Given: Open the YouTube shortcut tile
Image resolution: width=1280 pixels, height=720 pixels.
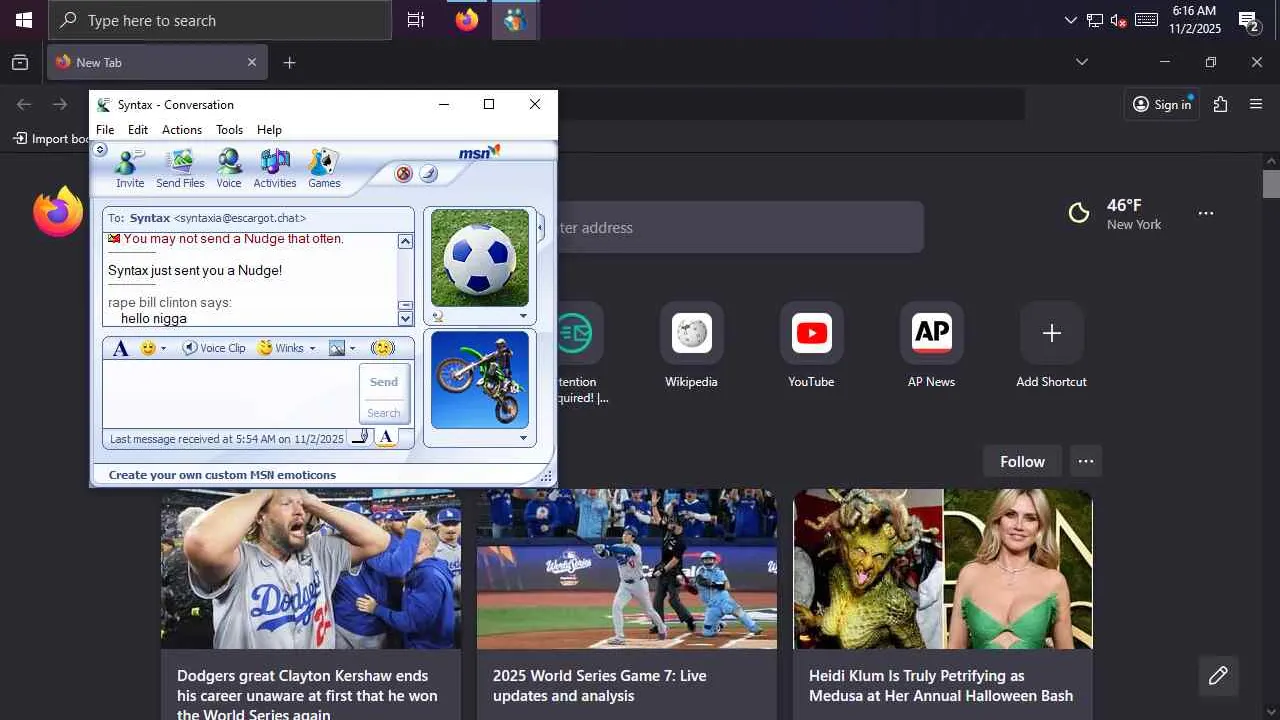Looking at the screenshot, I should (811, 346).
